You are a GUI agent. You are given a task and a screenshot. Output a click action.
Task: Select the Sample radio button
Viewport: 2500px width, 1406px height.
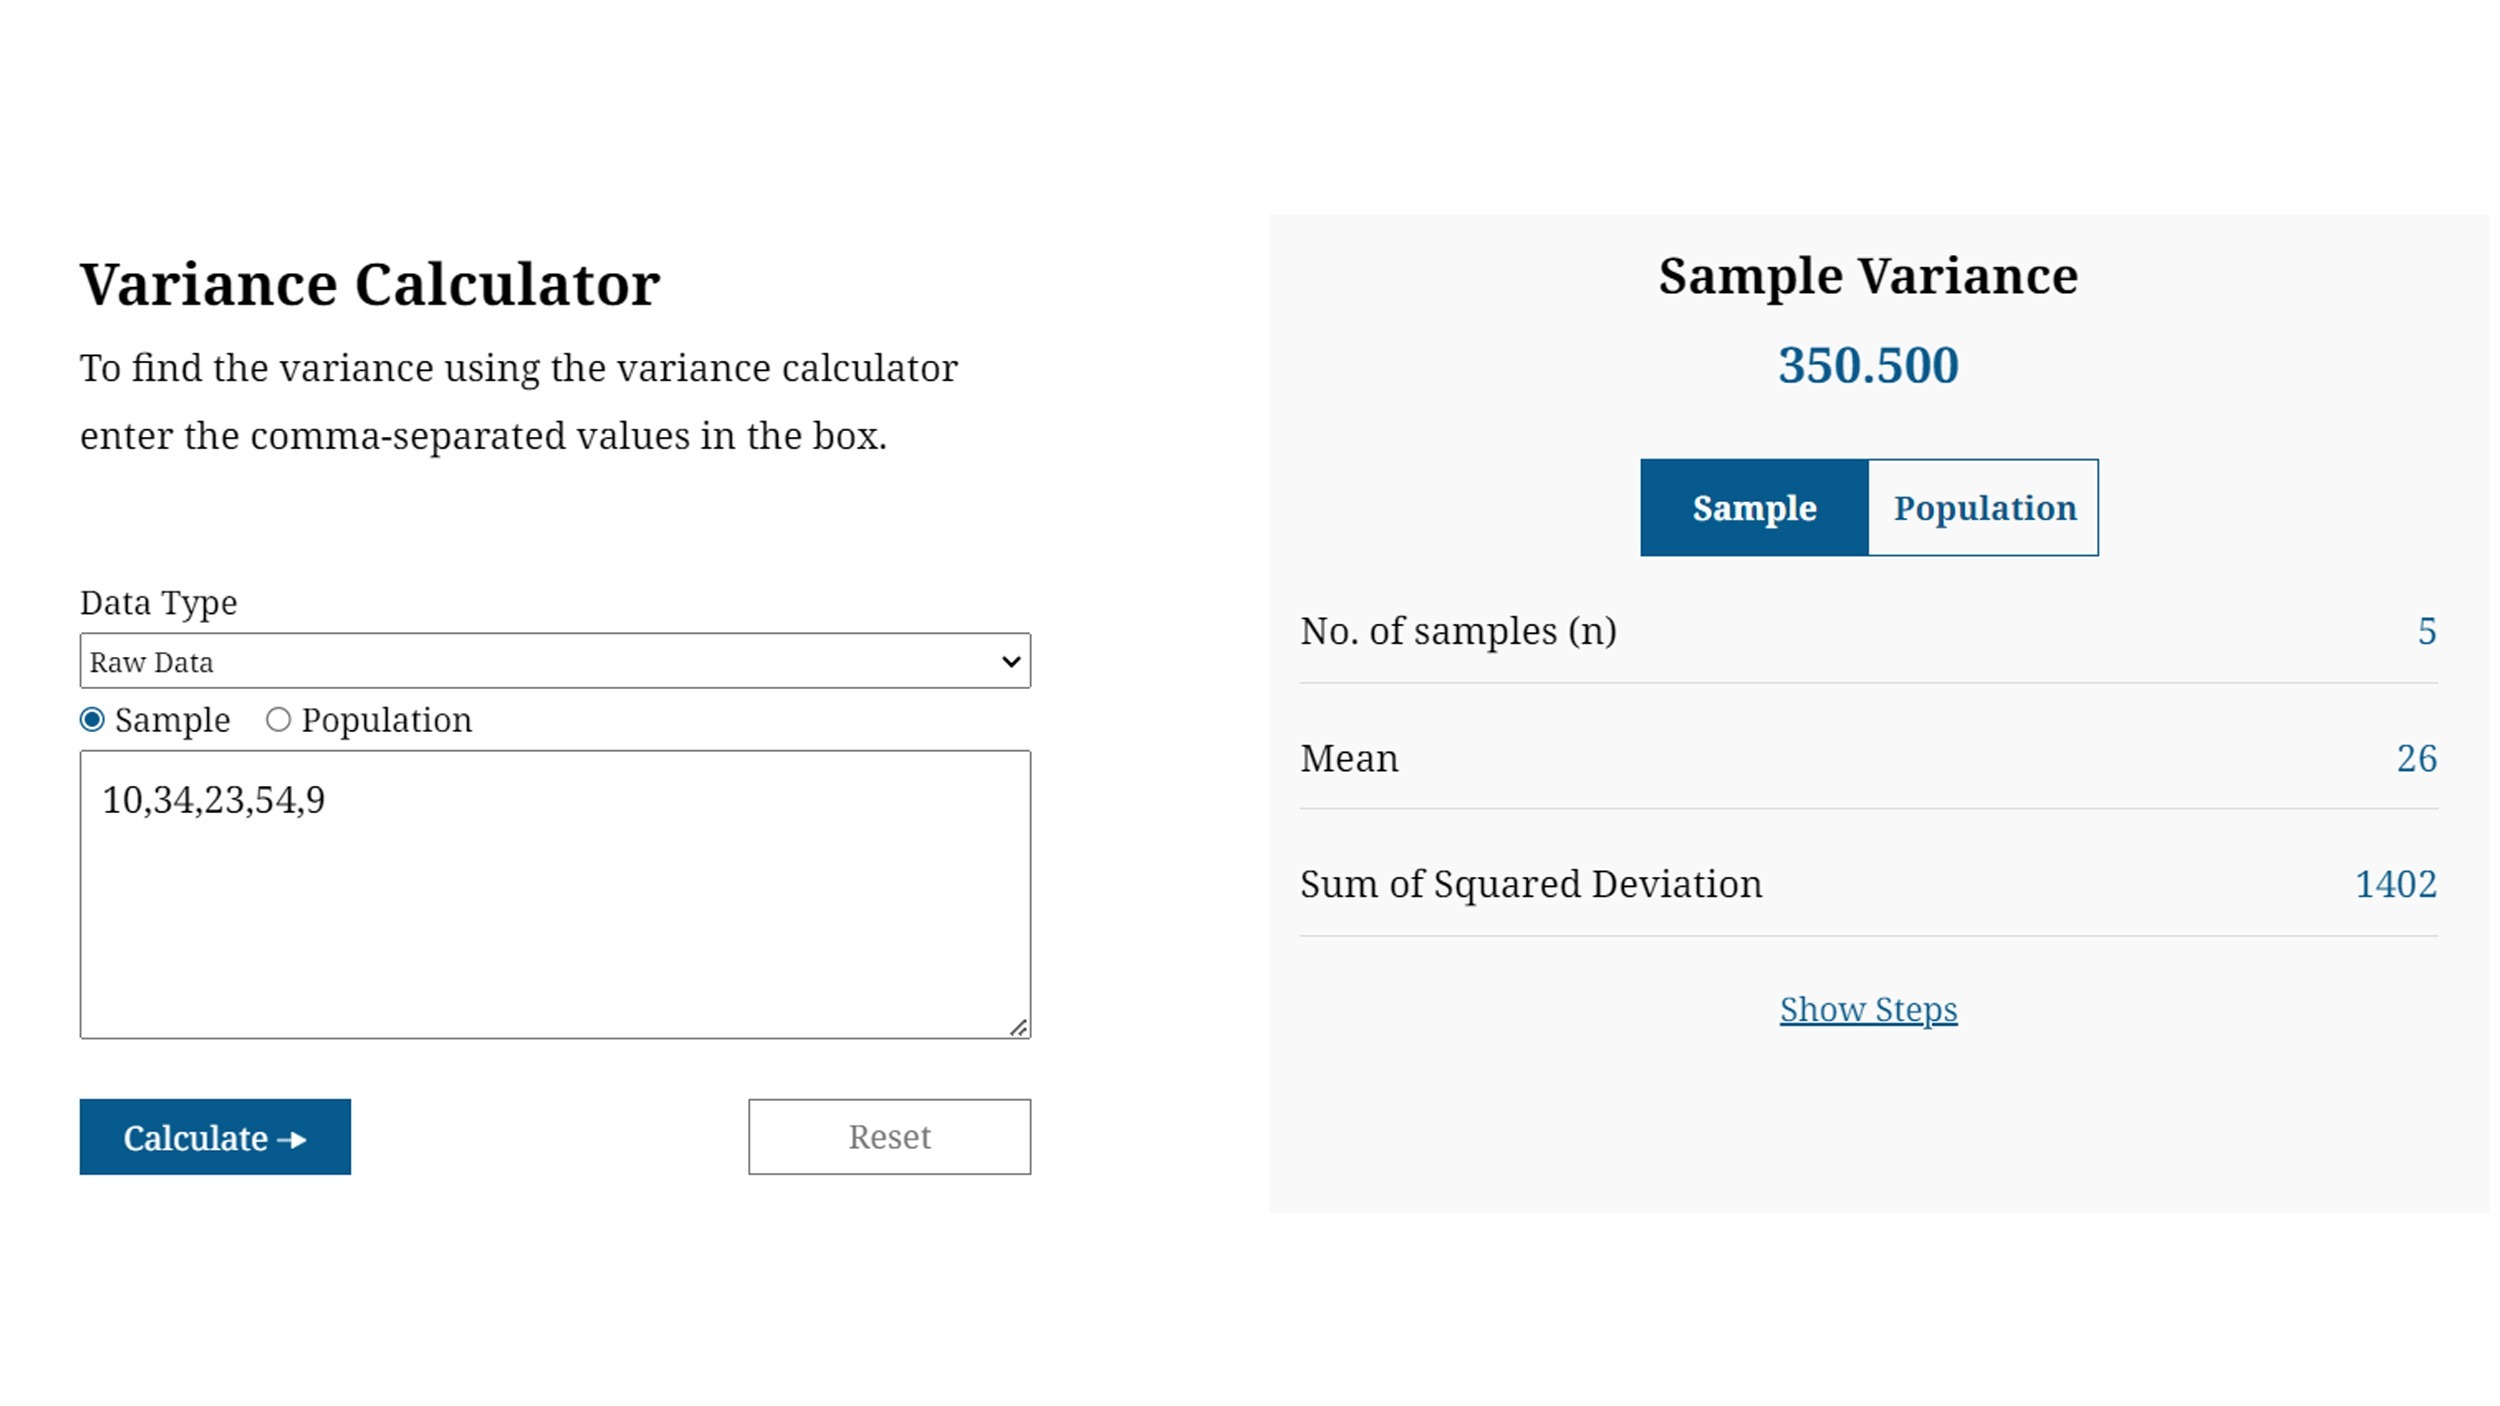(x=92, y=720)
